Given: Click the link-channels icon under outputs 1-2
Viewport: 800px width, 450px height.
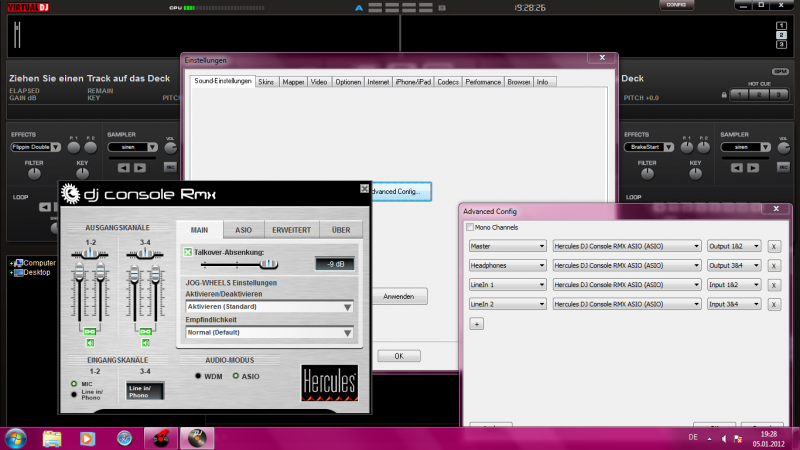Looking at the screenshot, I should pos(90,332).
